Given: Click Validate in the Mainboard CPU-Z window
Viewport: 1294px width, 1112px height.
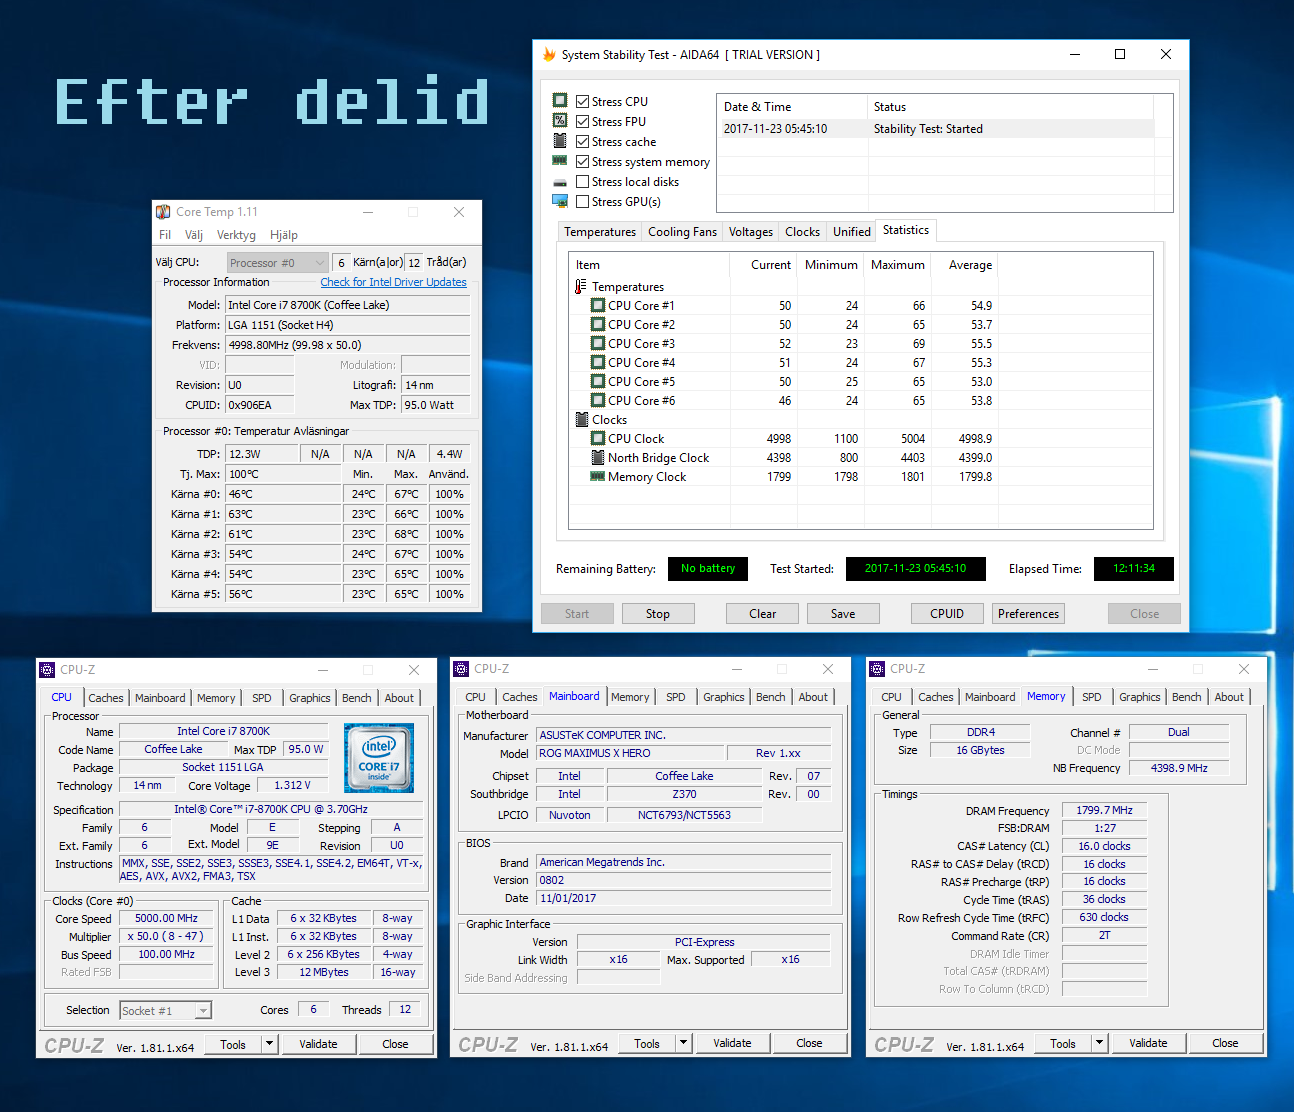Looking at the screenshot, I should [x=732, y=1043].
